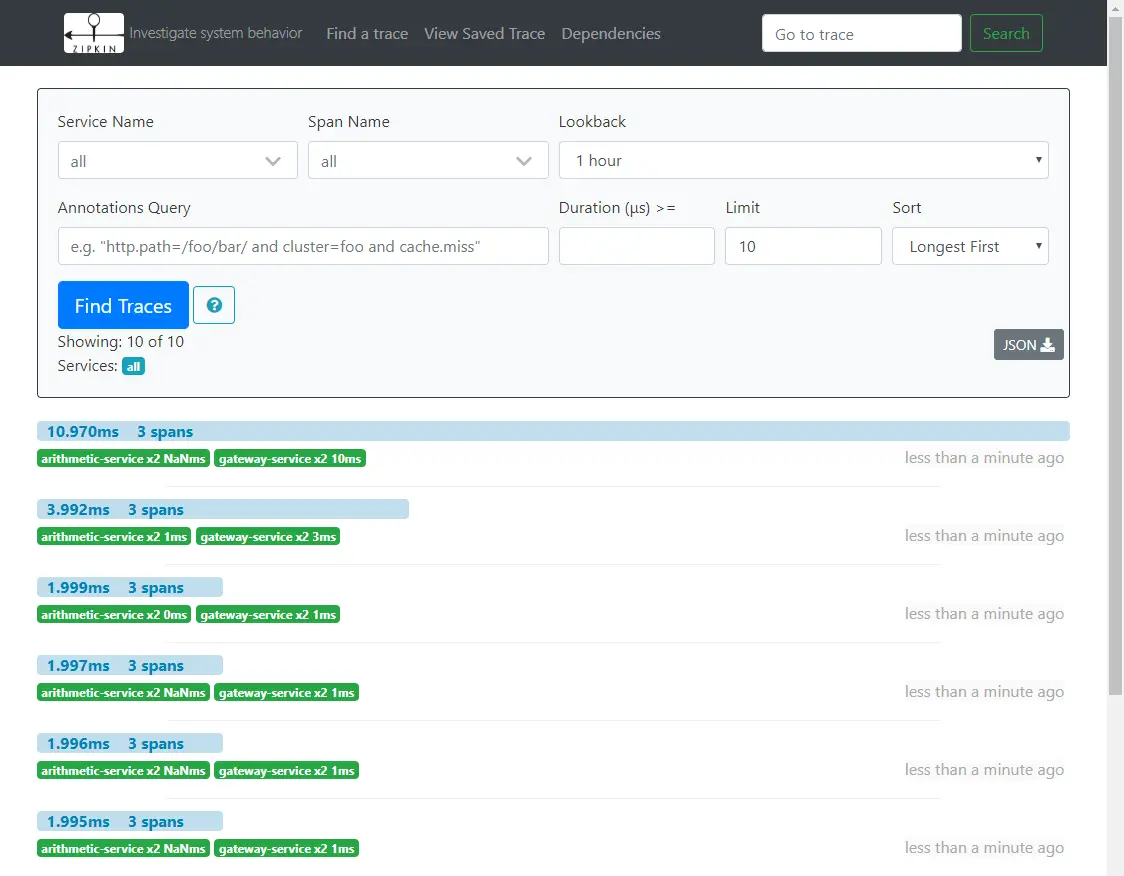Open the Sort Longest First dropdown
The height and width of the screenshot is (876, 1124).
[970, 247]
